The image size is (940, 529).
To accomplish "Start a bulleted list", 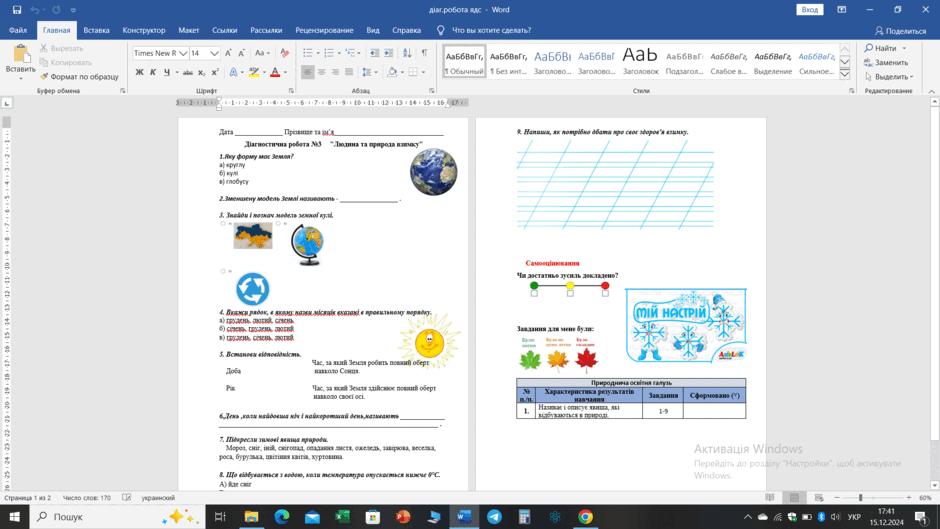I will point(308,53).
